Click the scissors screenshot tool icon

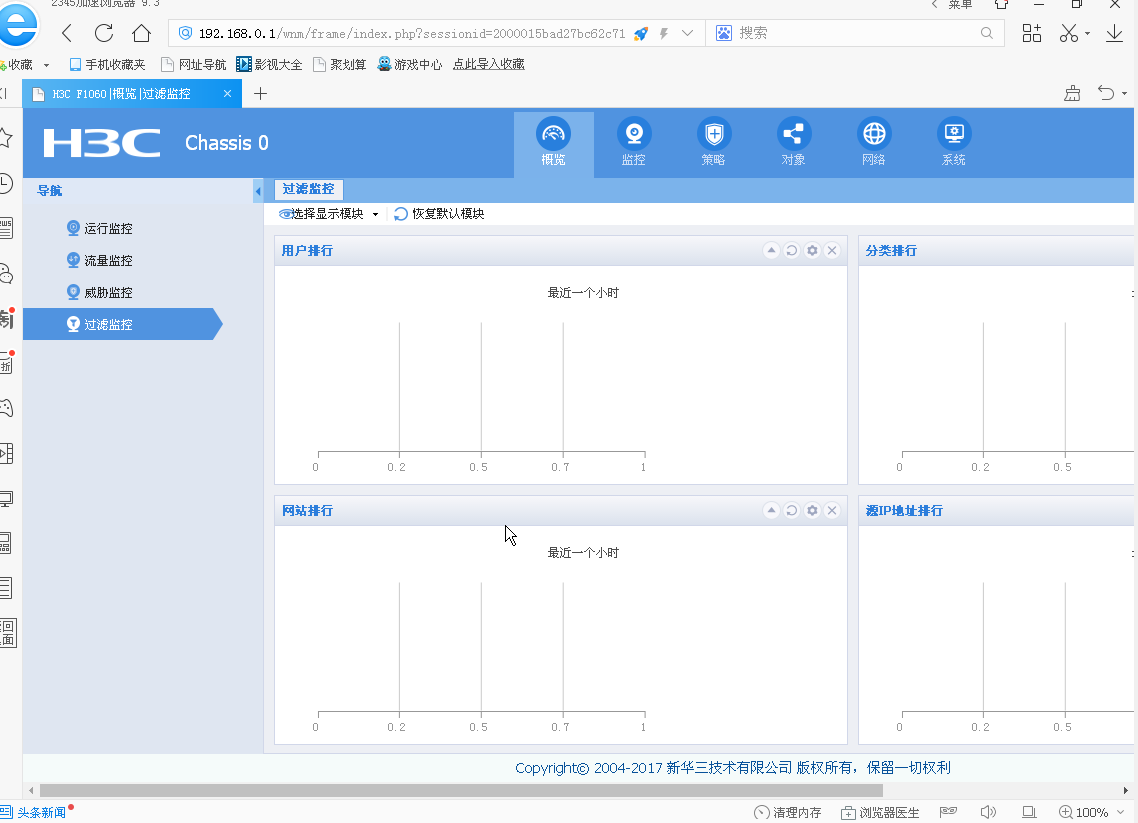(x=1068, y=33)
